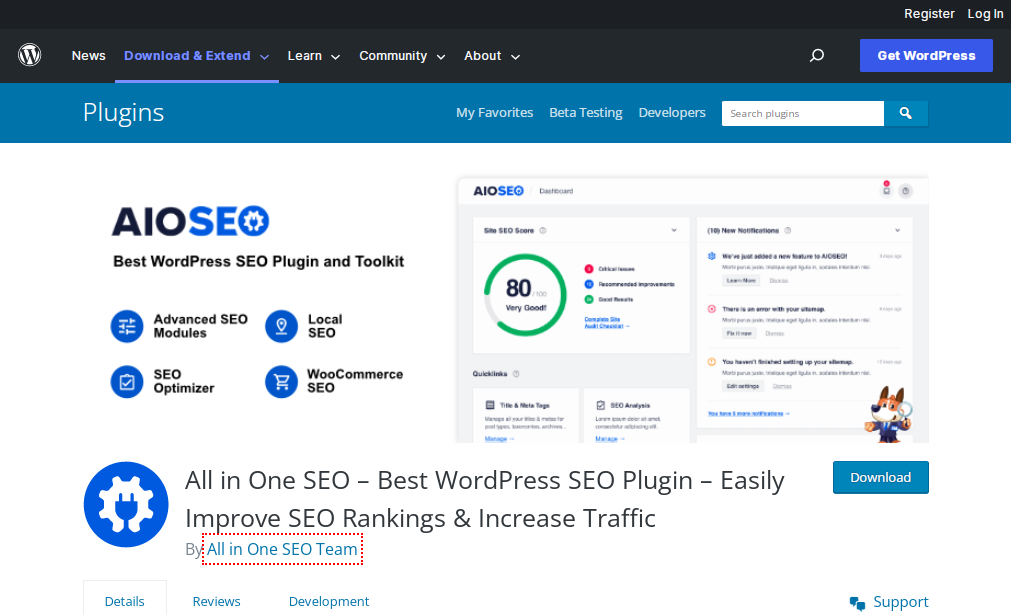Click the AIOSEO banner logo
The width and height of the screenshot is (1011, 615).
point(190,221)
